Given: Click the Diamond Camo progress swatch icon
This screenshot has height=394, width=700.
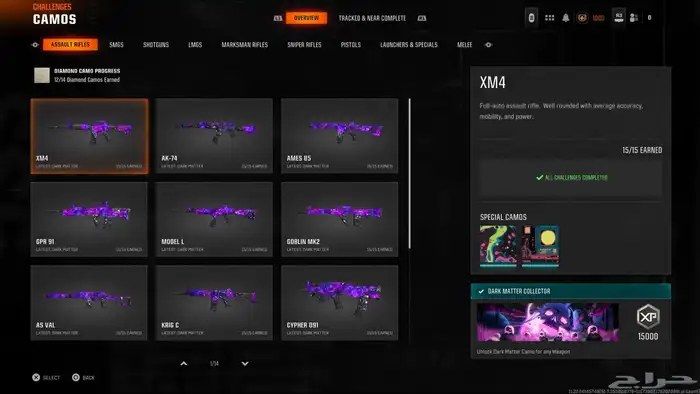Looking at the screenshot, I should (42, 75).
